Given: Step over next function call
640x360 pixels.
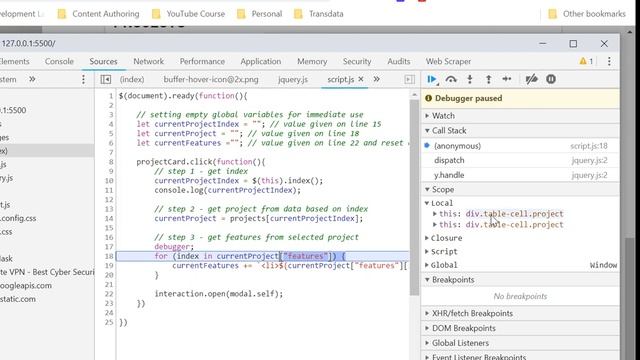Looking at the screenshot, I should click(x=451, y=79).
